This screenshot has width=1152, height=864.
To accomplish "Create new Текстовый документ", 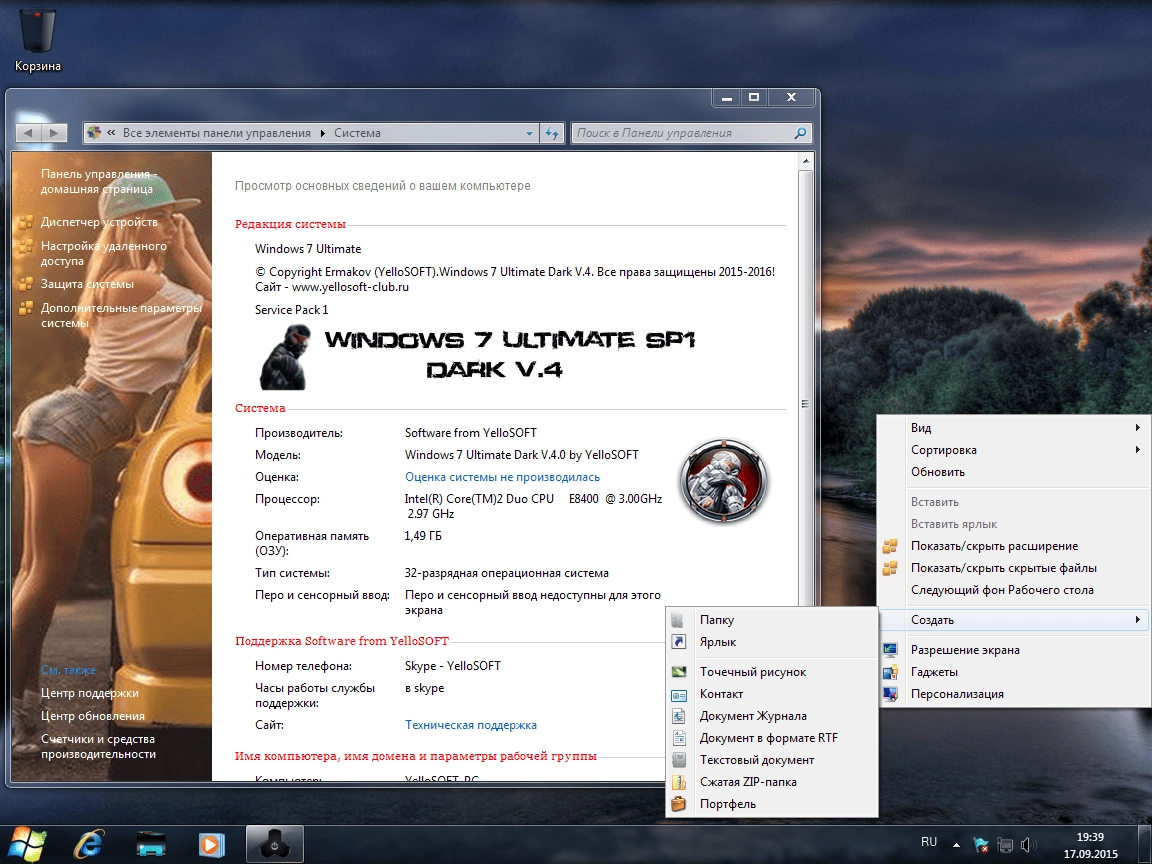I will coord(771,760).
